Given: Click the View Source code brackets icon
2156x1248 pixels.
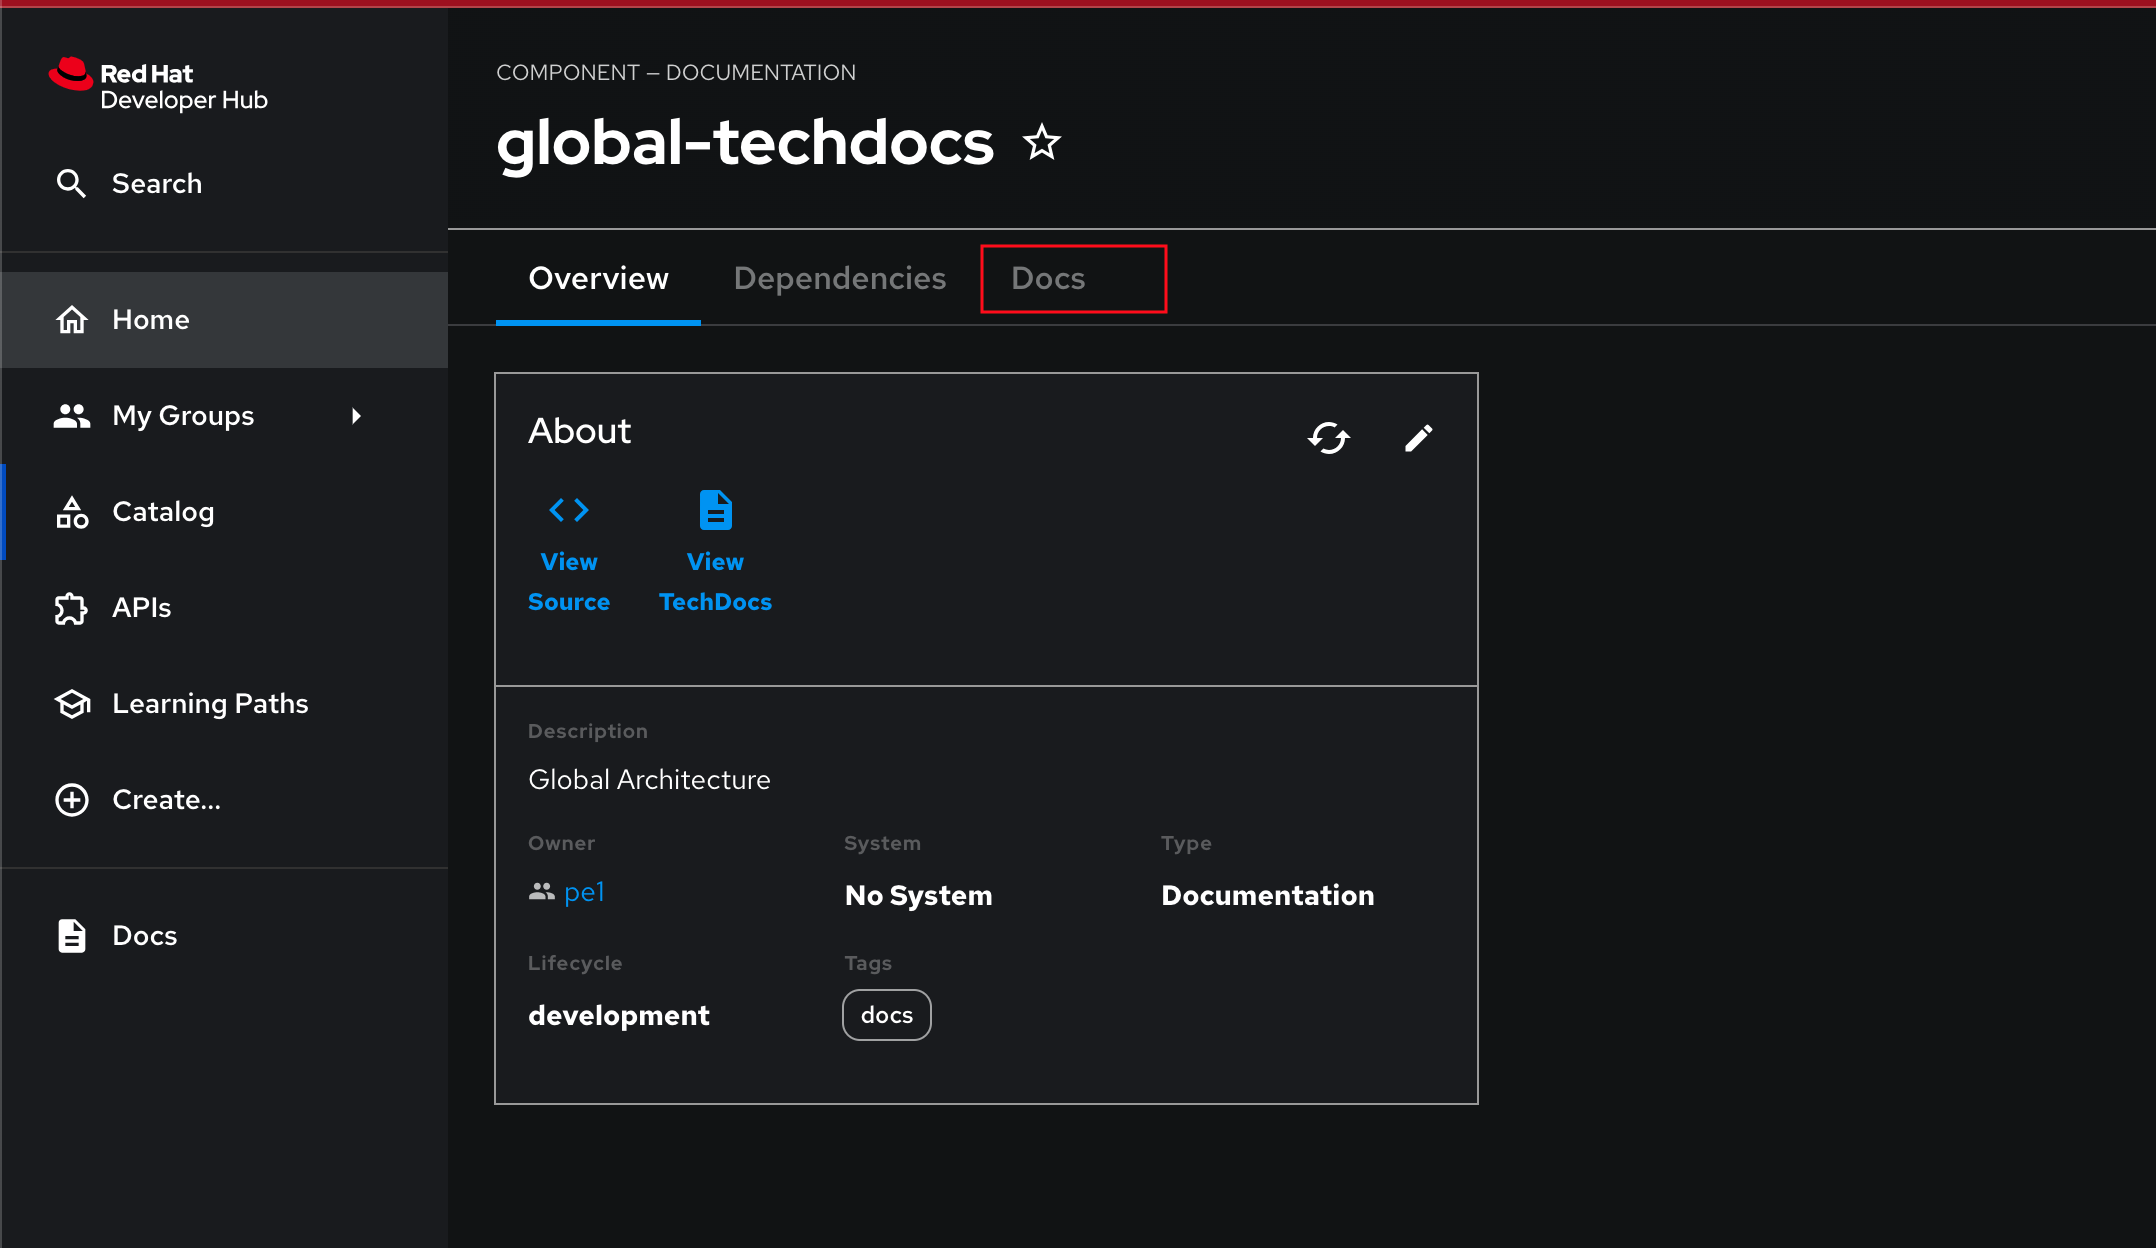Looking at the screenshot, I should [569, 510].
